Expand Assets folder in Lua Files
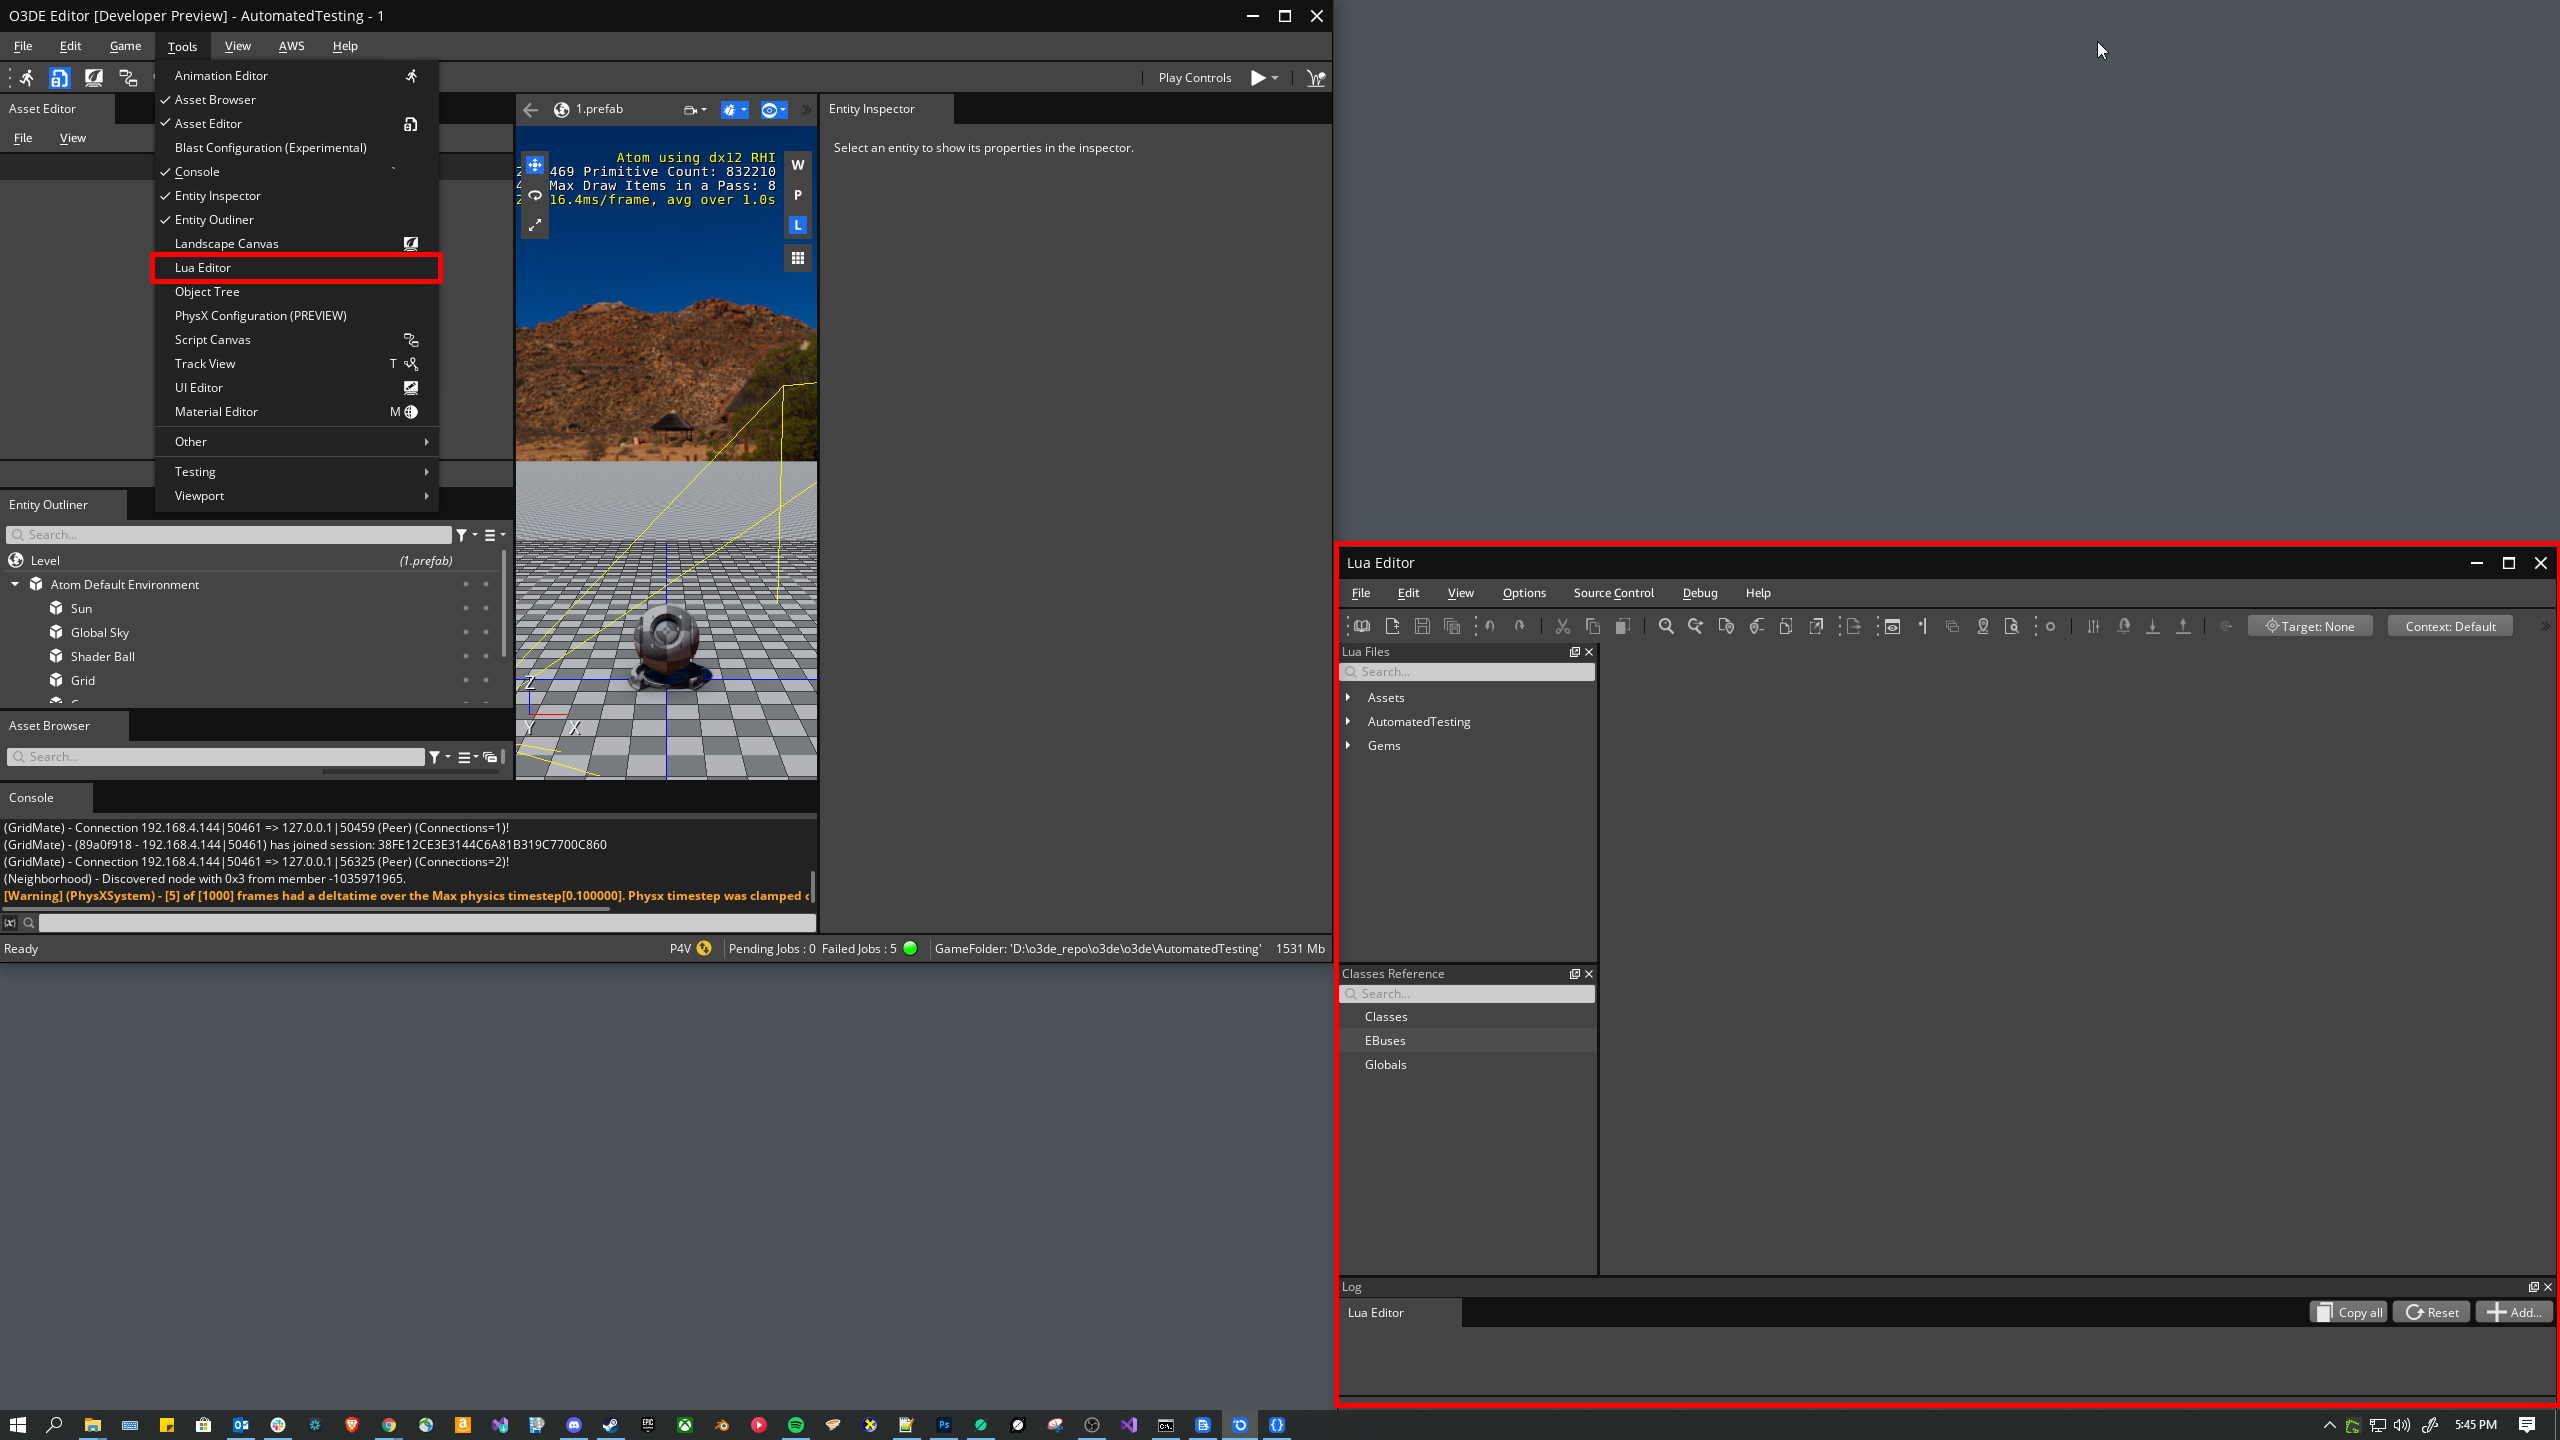 point(1348,697)
